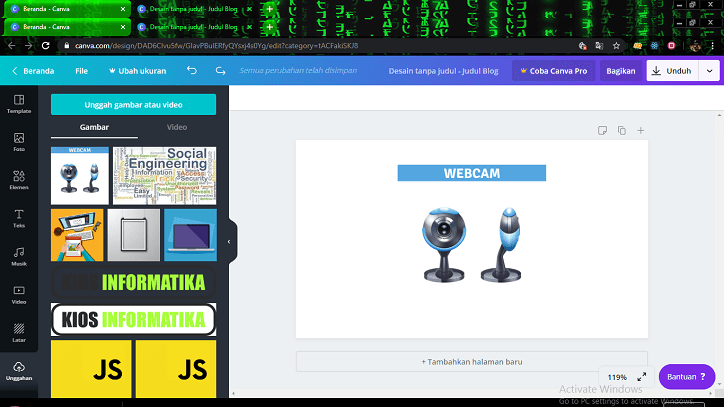Select the orange desk illustration thumbnail
Screen dimensions: 724x407
coord(77,235)
